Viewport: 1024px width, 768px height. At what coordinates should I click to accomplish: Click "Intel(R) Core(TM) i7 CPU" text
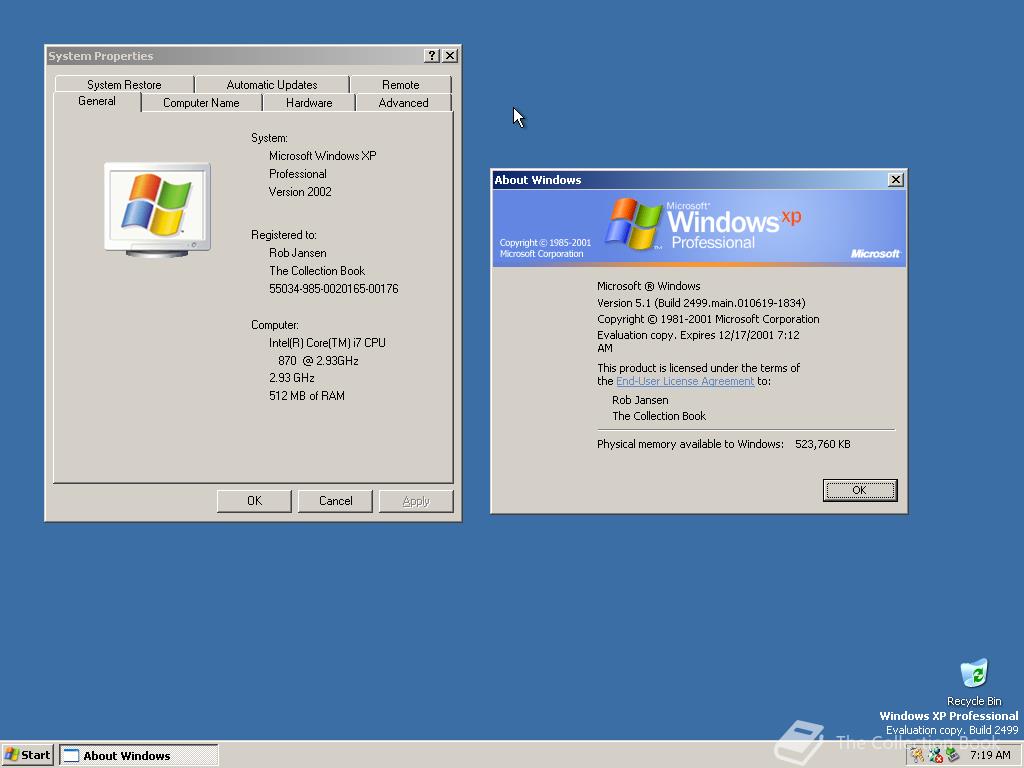pyautogui.click(x=327, y=343)
